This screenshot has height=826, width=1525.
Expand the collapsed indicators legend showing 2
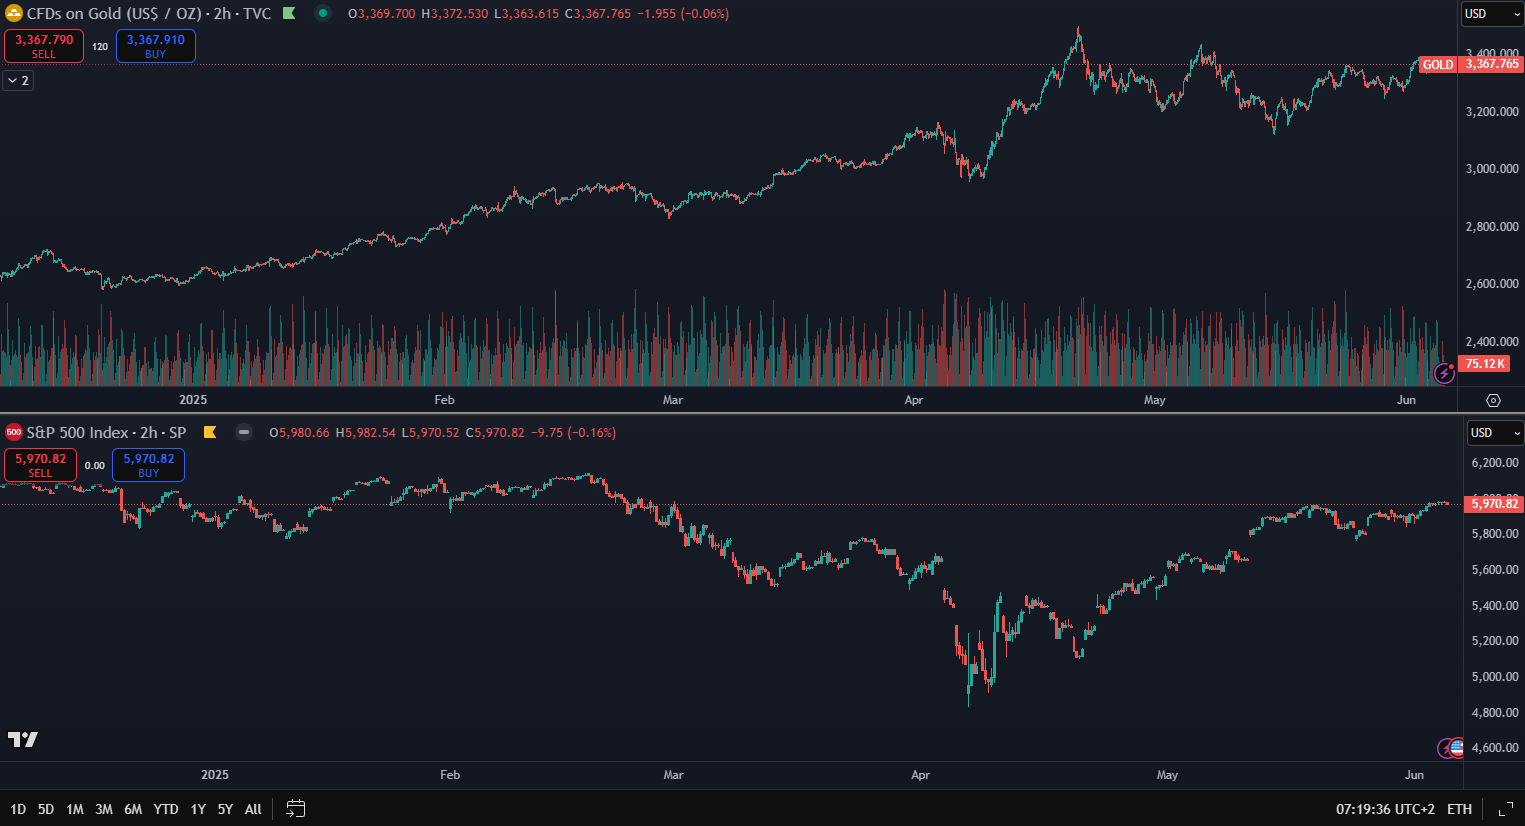point(18,80)
